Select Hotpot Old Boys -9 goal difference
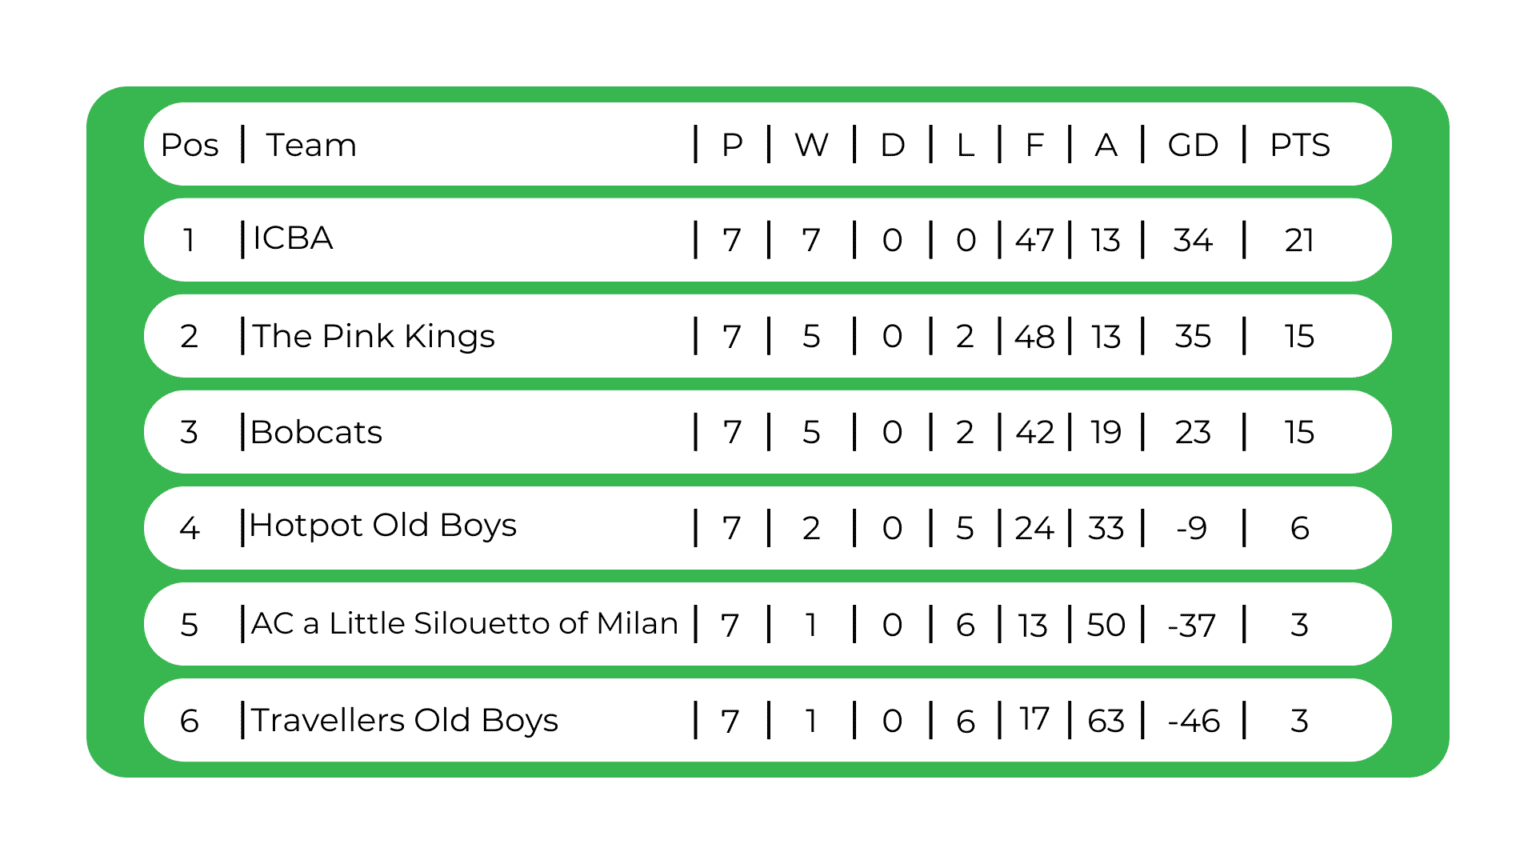 click(1191, 528)
